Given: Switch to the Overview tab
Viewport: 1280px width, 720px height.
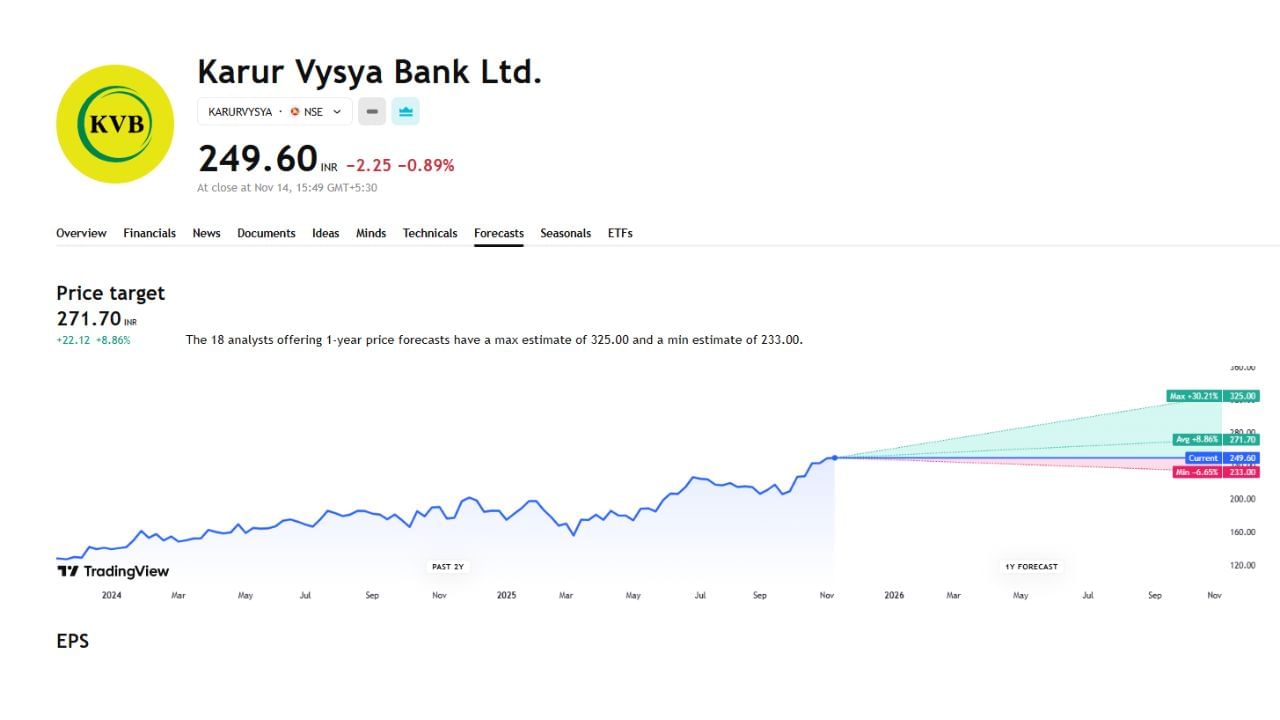Looking at the screenshot, I should pyautogui.click(x=81, y=233).
